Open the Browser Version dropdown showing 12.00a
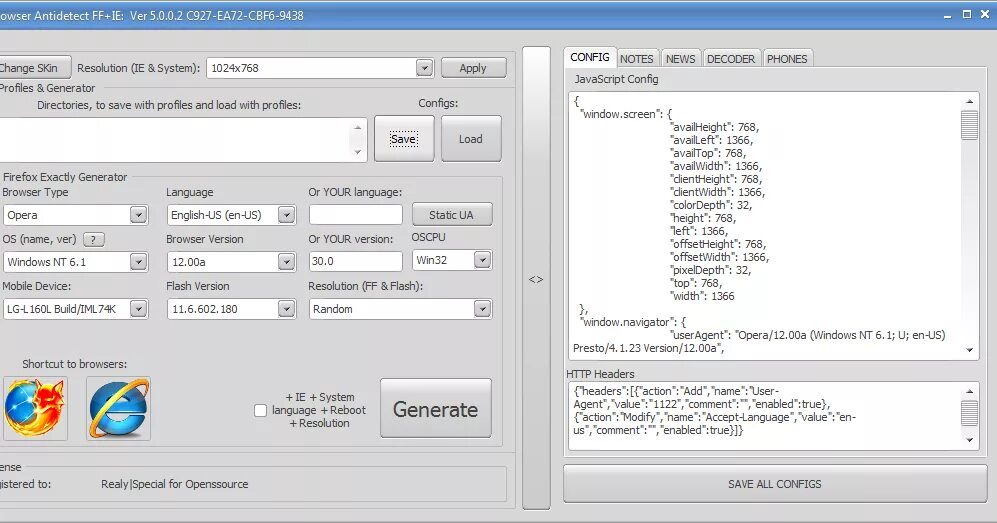Screen dimensions: 997x523 pyautogui.click(x=286, y=262)
